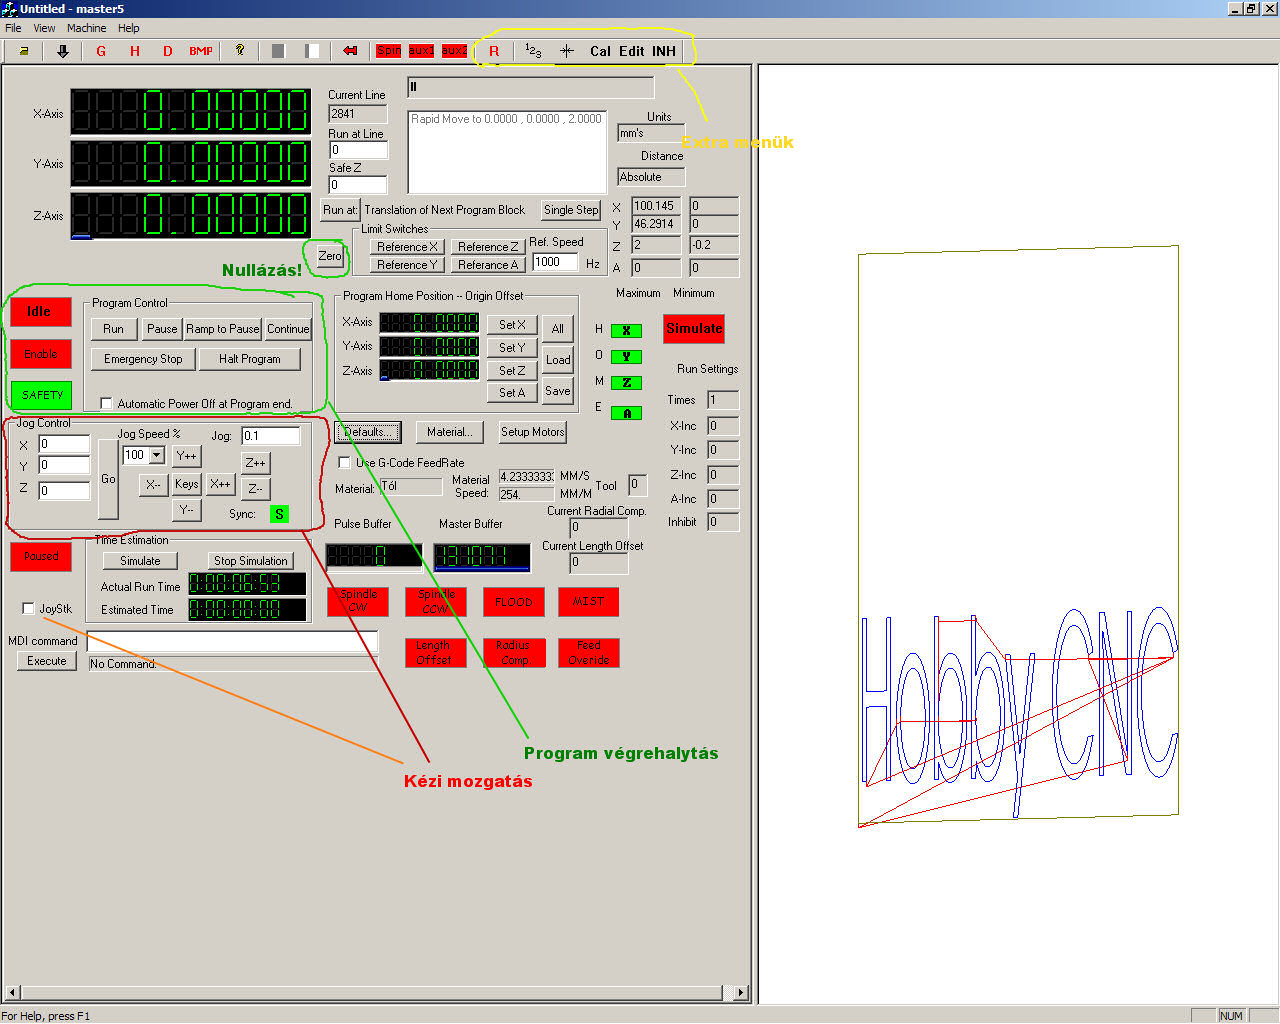The width and height of the screenshot is (1280, 1024).
Task: Click the Zero axes button
Action: (x=330, y=256)
